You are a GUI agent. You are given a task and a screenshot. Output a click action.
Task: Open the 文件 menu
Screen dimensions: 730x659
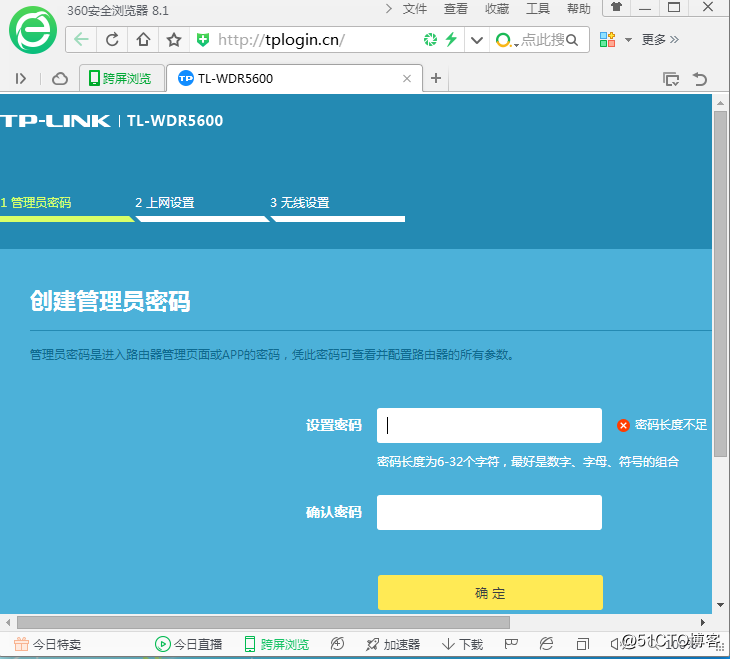pyautogui.click(x=415, y=9)
